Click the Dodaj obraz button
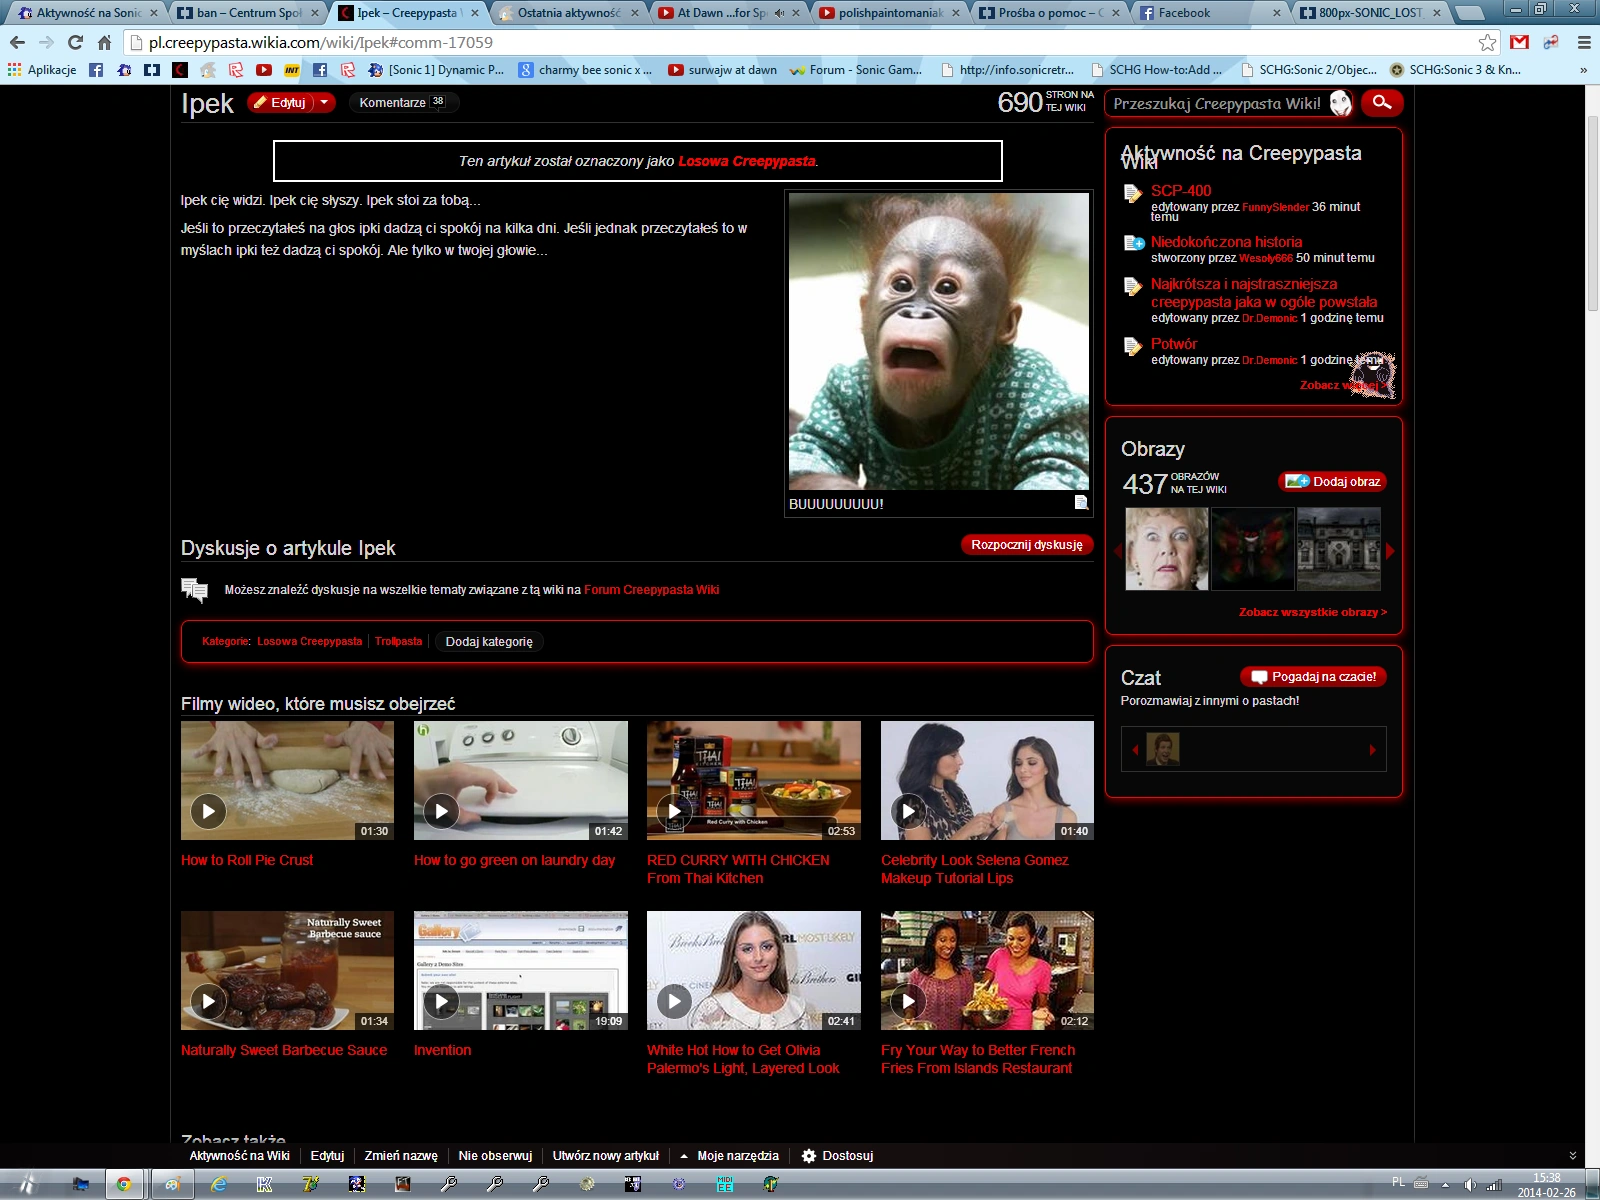 [1333, 482]
